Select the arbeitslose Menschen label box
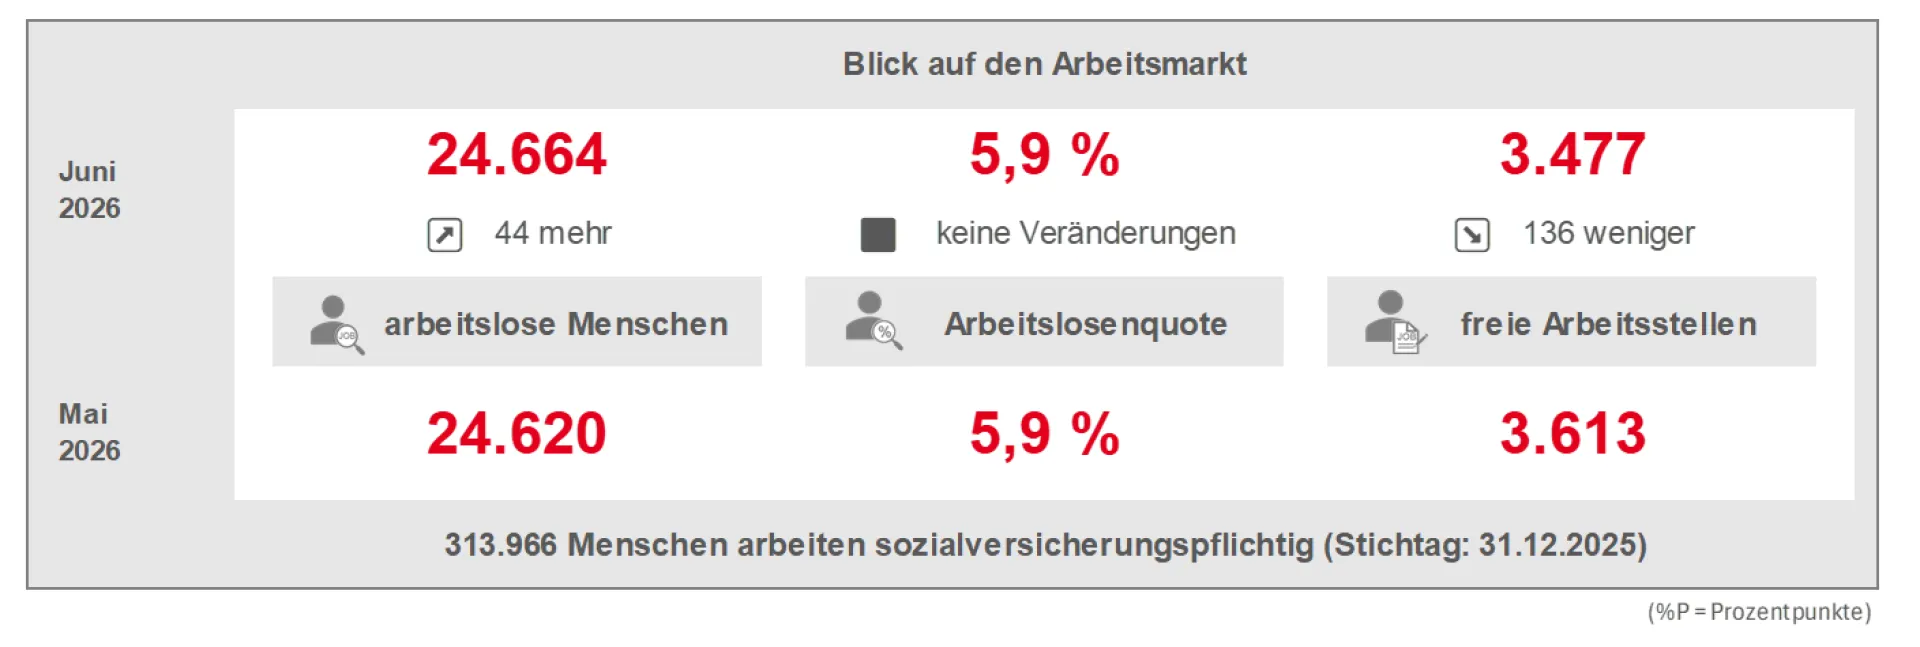1920x647 pixels. click(517, 322)
